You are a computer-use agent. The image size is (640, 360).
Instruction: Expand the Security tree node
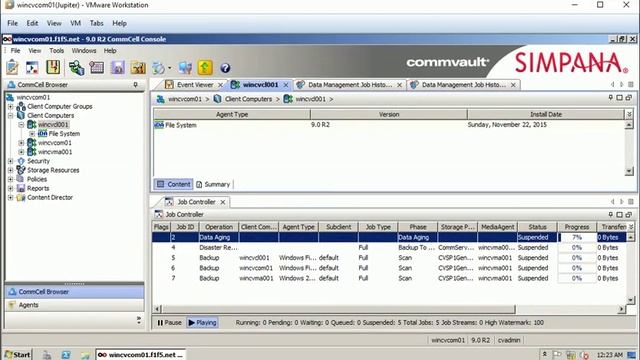(11, 161)
